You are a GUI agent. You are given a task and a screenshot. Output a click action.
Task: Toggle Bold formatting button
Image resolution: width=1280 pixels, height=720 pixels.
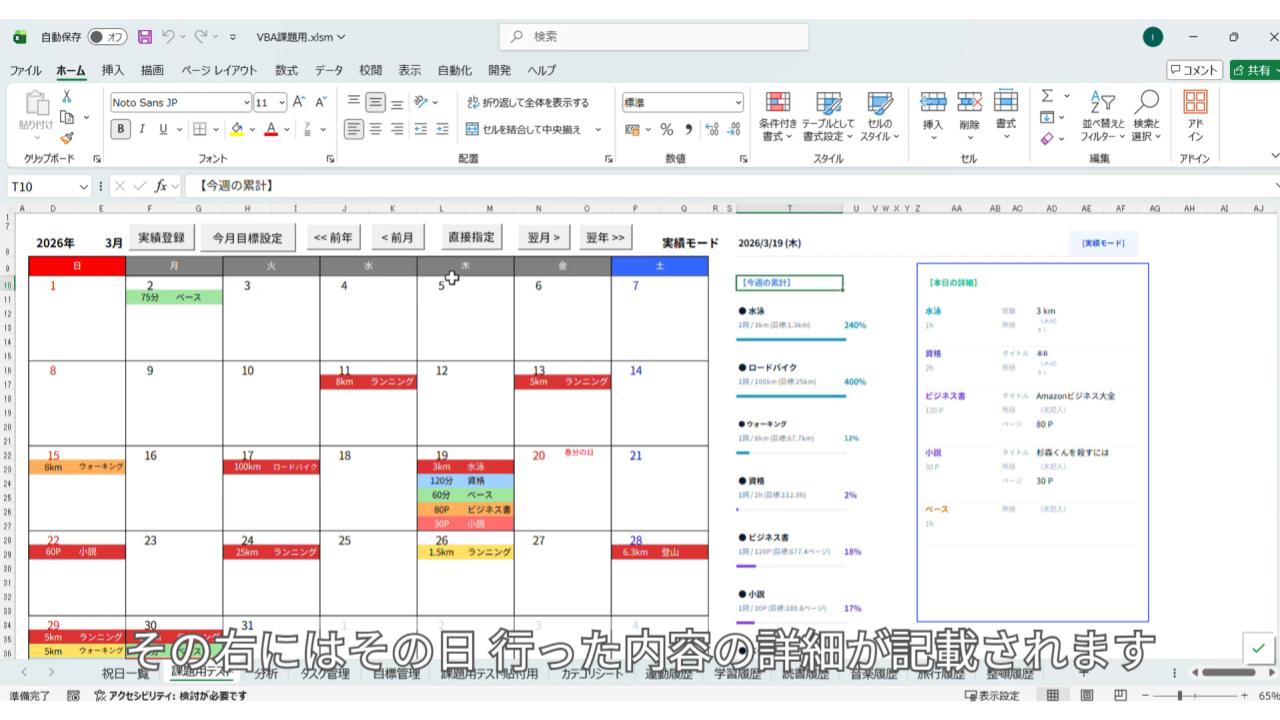point(121,129)
